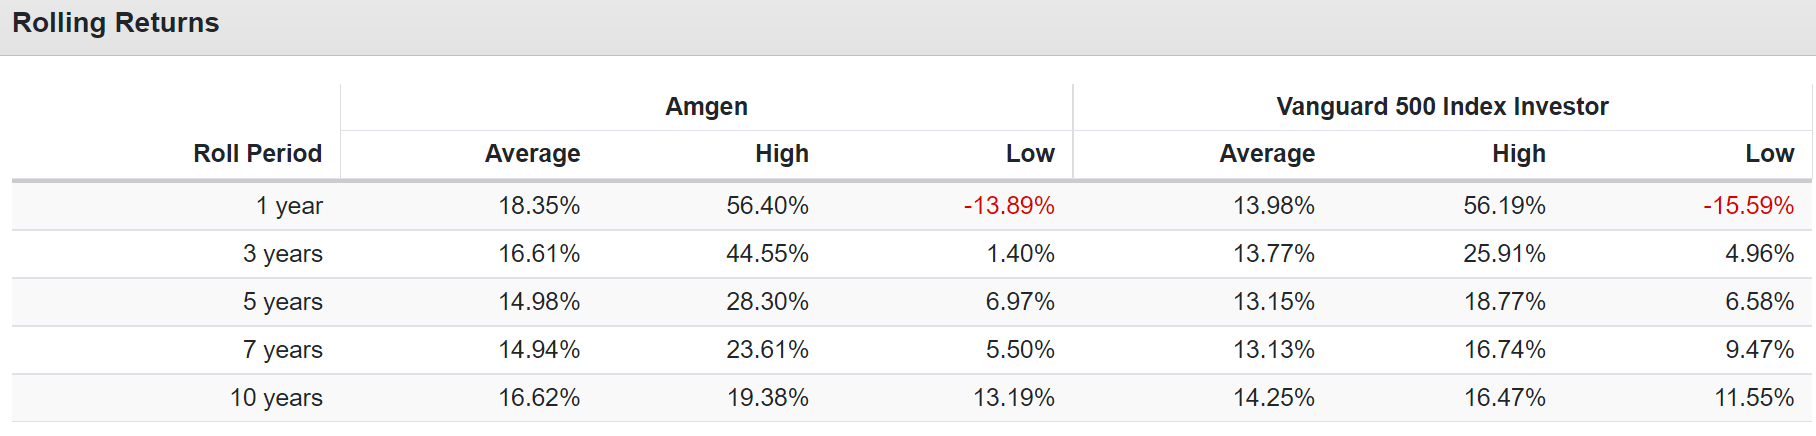The height and width of the screenshot is (436, 1816).
Task: Click the Vanguard High column header
Action: [x=1519, y=153]
